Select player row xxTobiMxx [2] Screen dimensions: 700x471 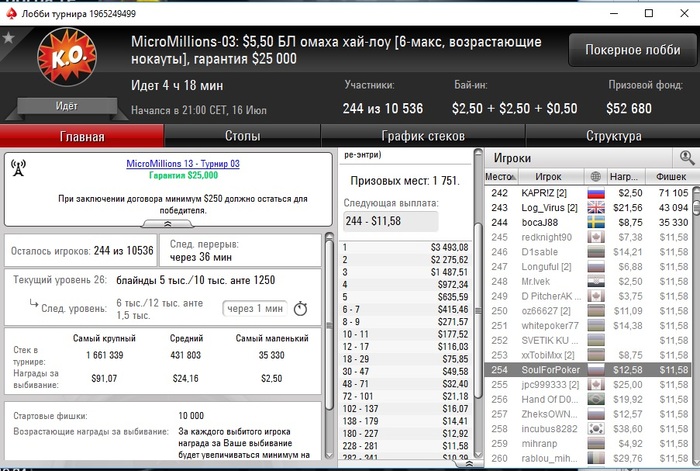tap(588, 355)
